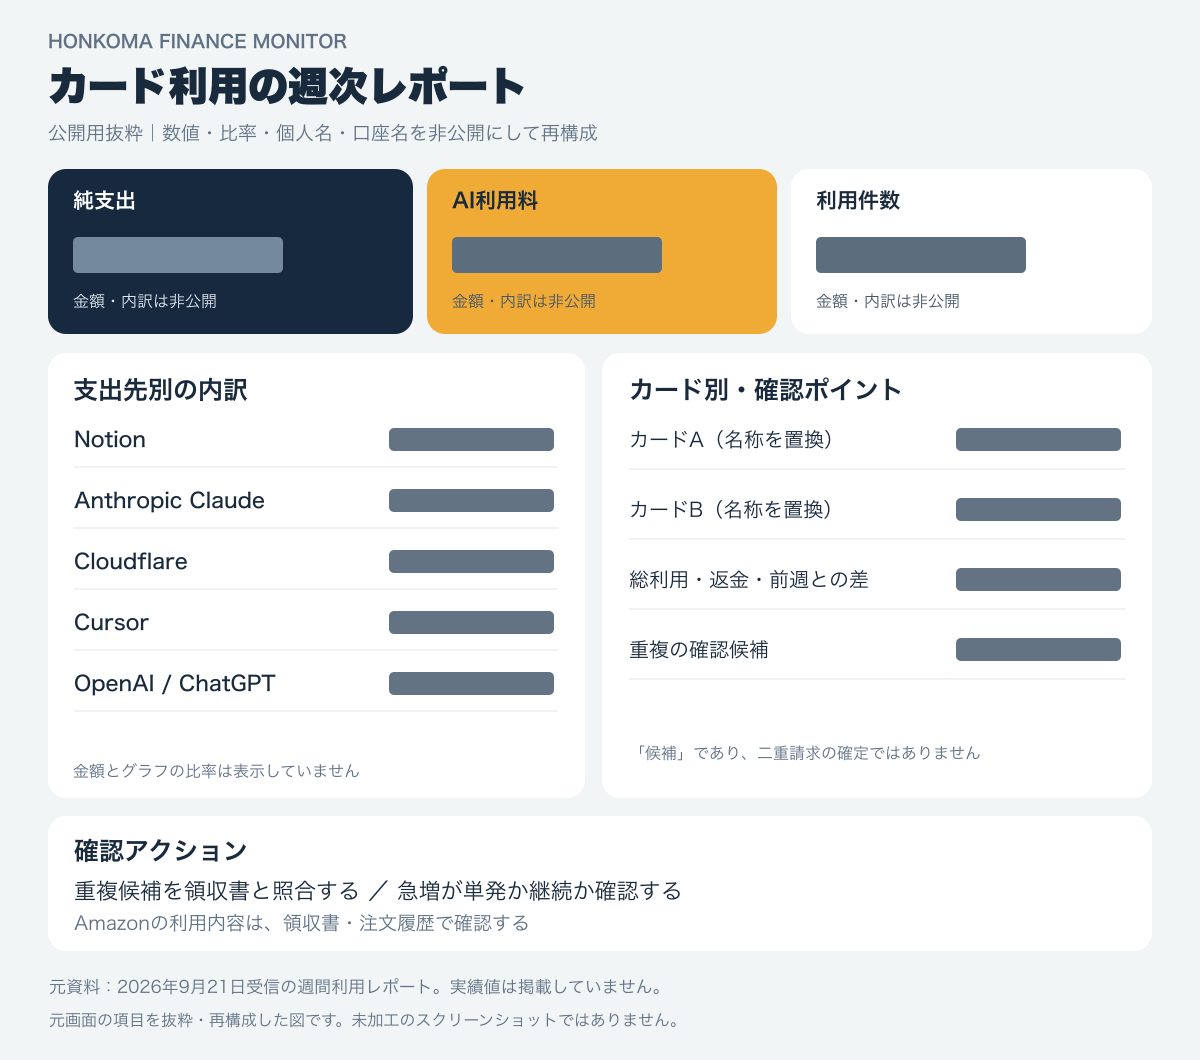Select the redacted value in 利用件数 card
Viewport: 1200px width, 1060px height.
pos(921,255)
